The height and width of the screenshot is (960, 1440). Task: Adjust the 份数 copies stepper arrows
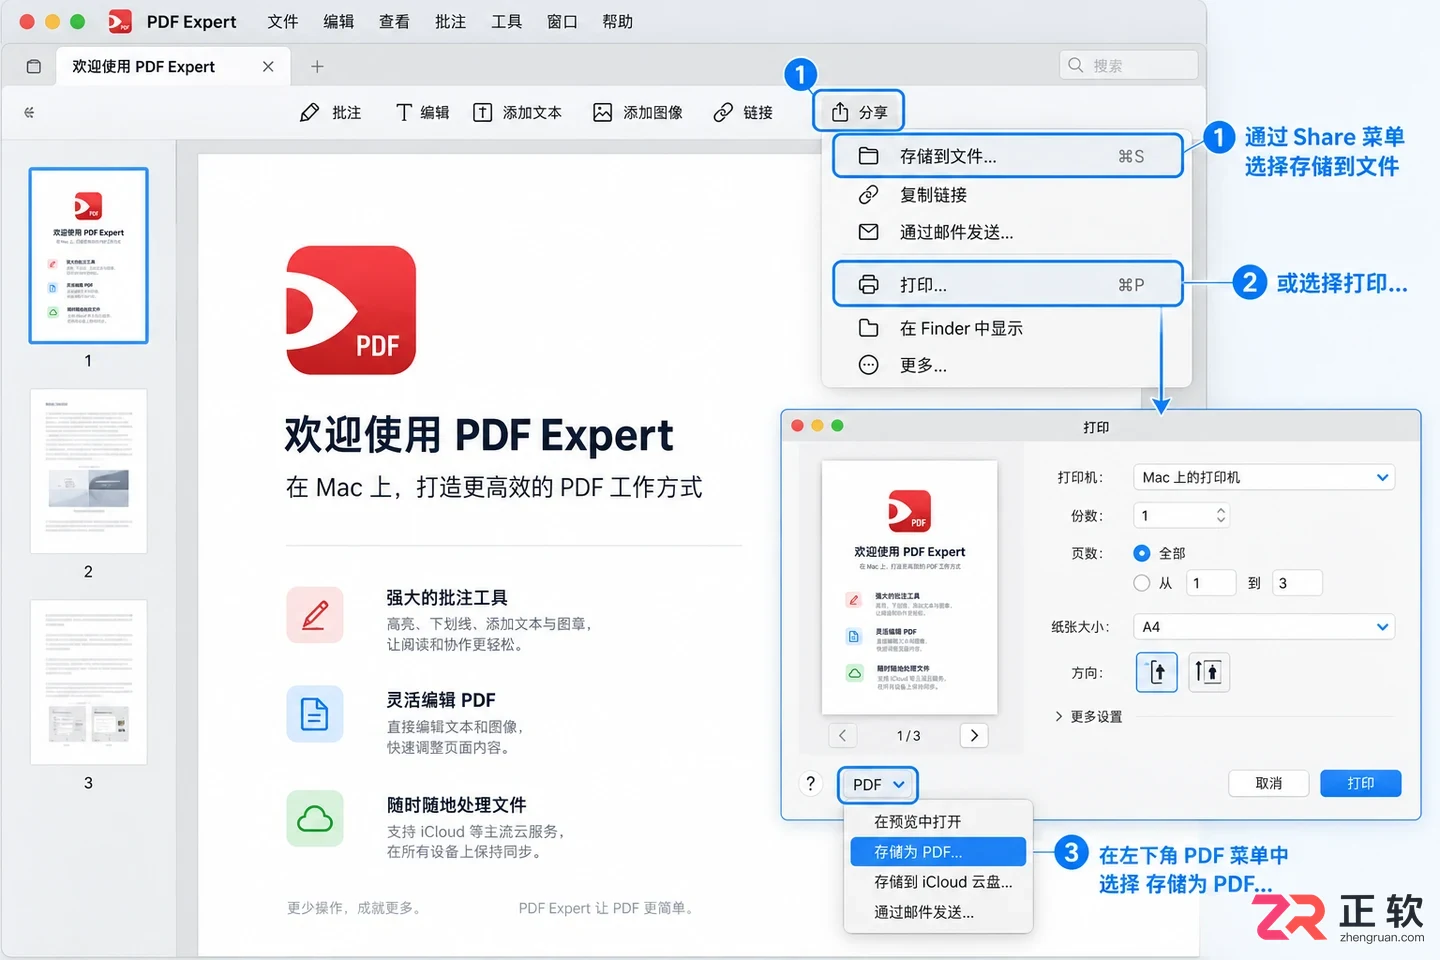click(1220, 515)
